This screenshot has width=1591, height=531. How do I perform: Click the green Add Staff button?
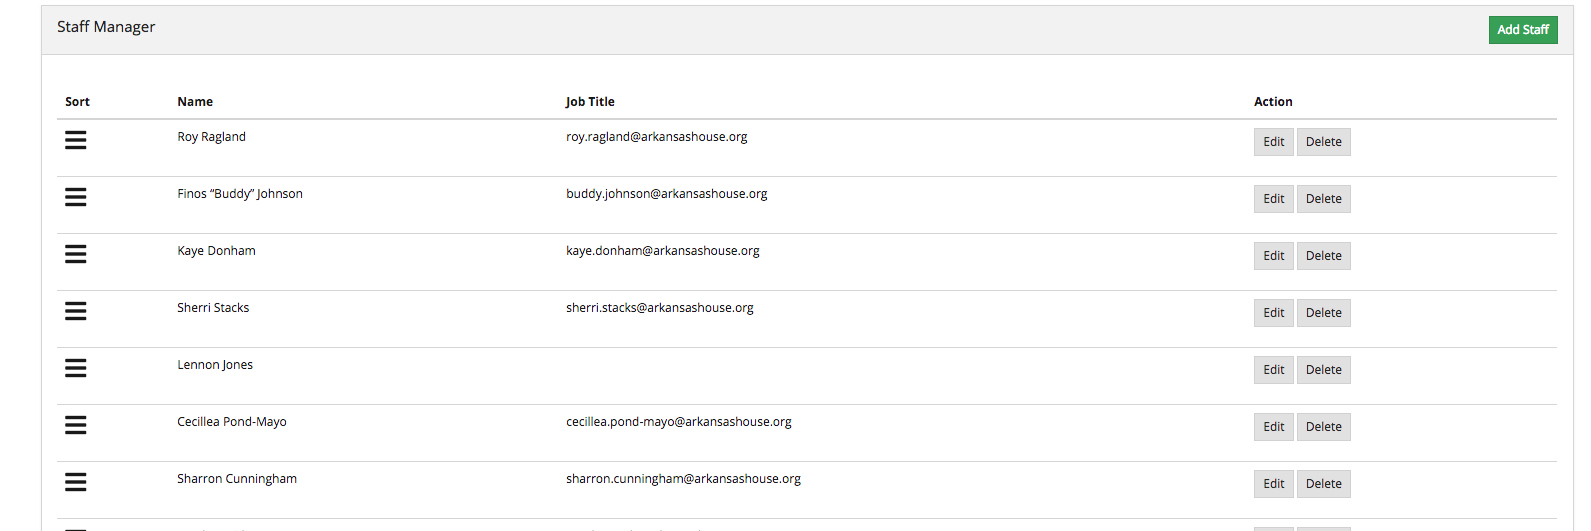(x=1523, y=30)
